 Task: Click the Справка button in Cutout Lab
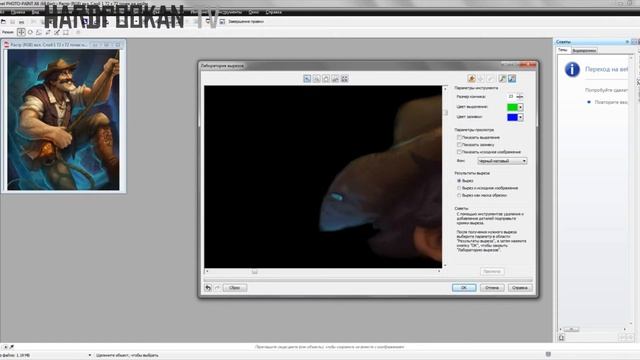pyautogui.click(x=520, y=288)
